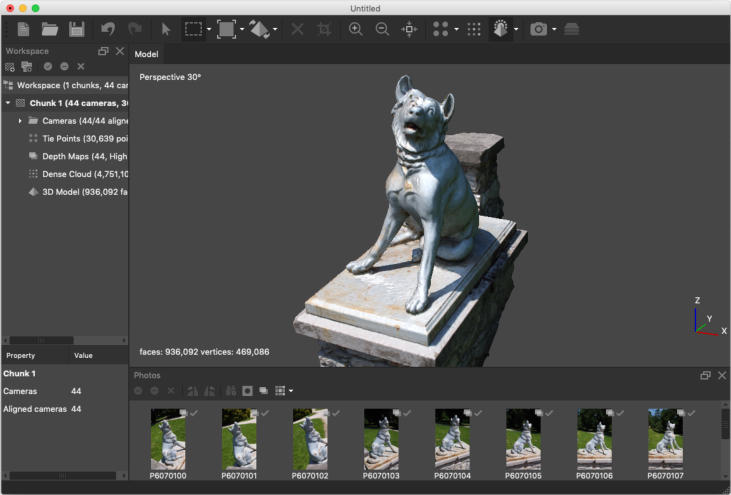
Task: Undo the last action
Action: [108, 29]
